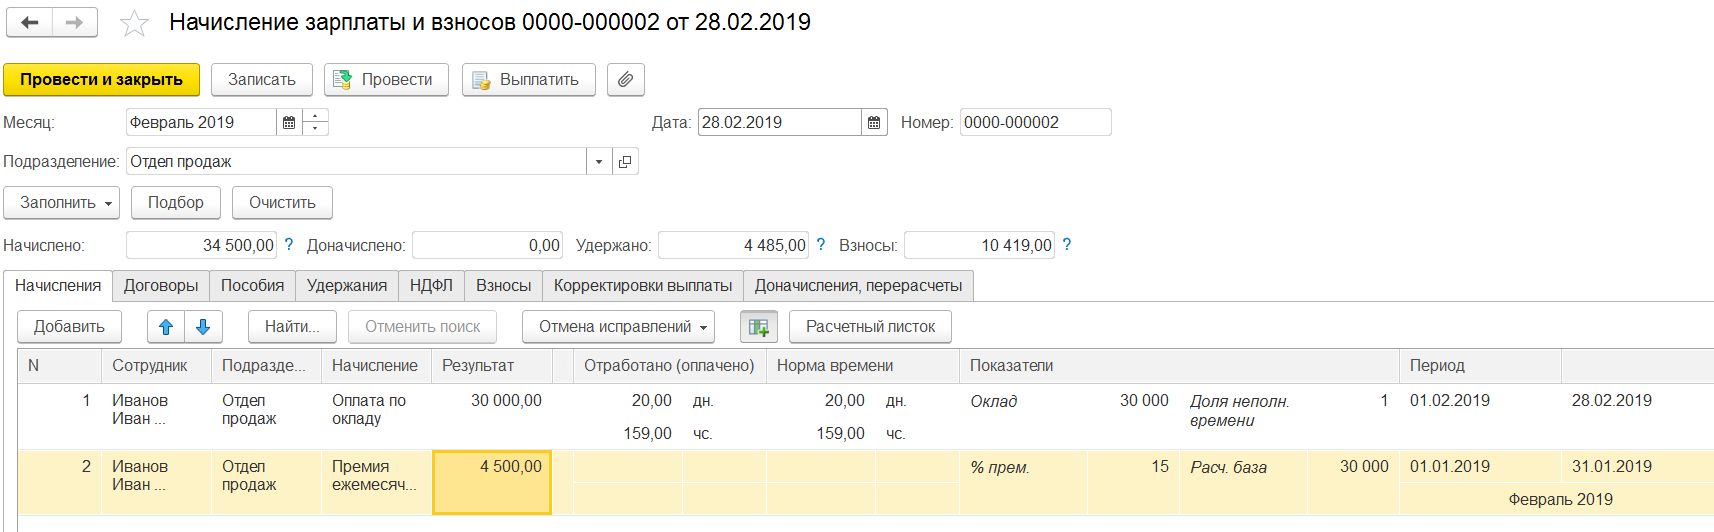The width and height of the screenshot is (1714, 532).
Task: Switch to Начисления tab
Action: (58, 285)
